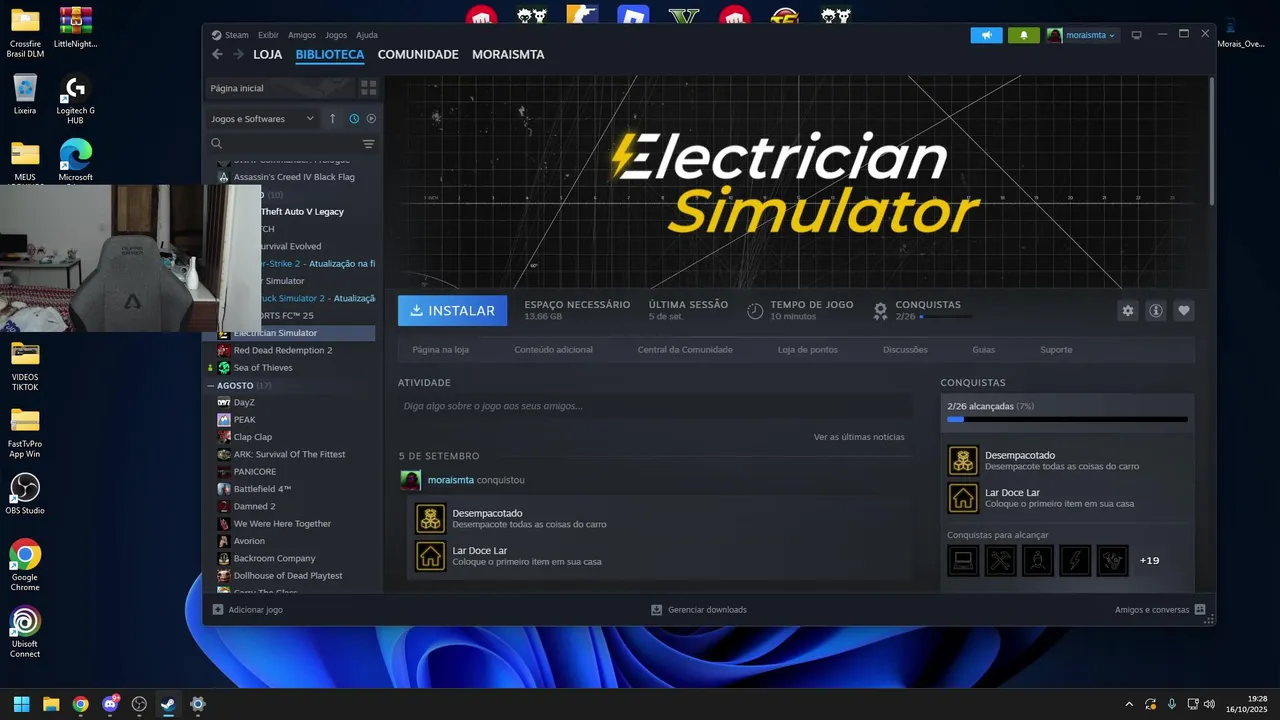The height and width of the screenshot is (720, 1280).
Task: Open Central da Comunidade link
Action: 685,350
